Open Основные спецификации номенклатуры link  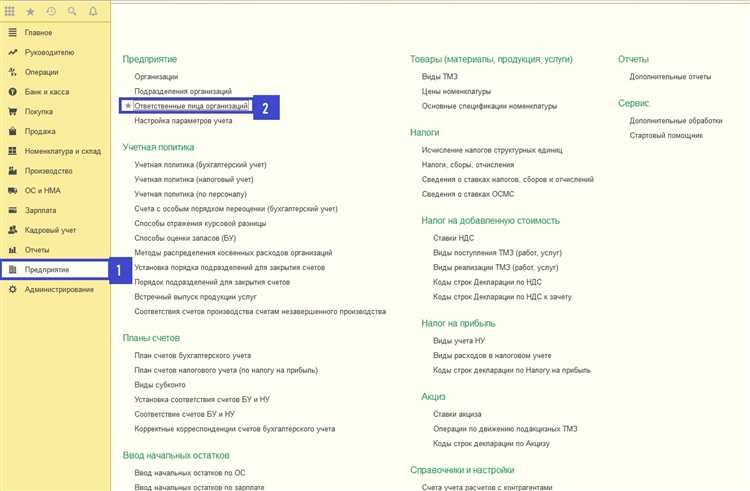489,106
